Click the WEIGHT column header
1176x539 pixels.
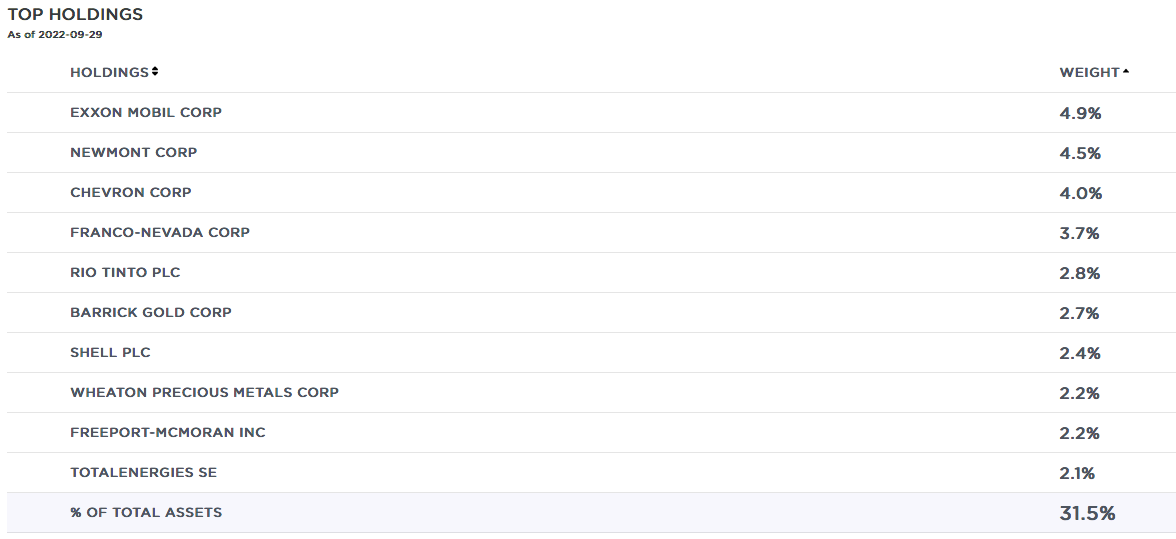point(1089,72)
